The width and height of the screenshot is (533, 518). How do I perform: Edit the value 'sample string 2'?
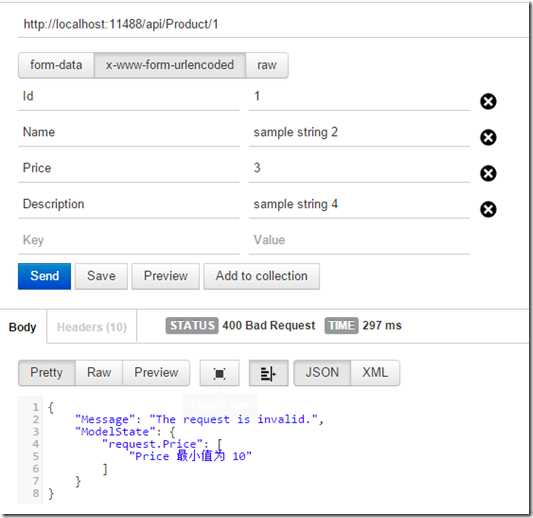(x=359, y=132)
